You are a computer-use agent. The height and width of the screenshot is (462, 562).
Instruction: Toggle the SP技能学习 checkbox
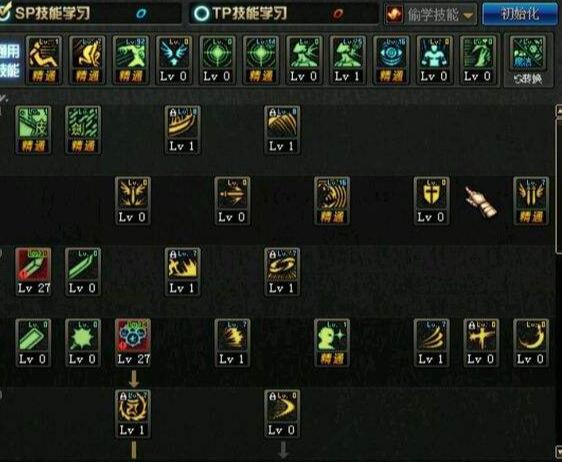(5, 13)
